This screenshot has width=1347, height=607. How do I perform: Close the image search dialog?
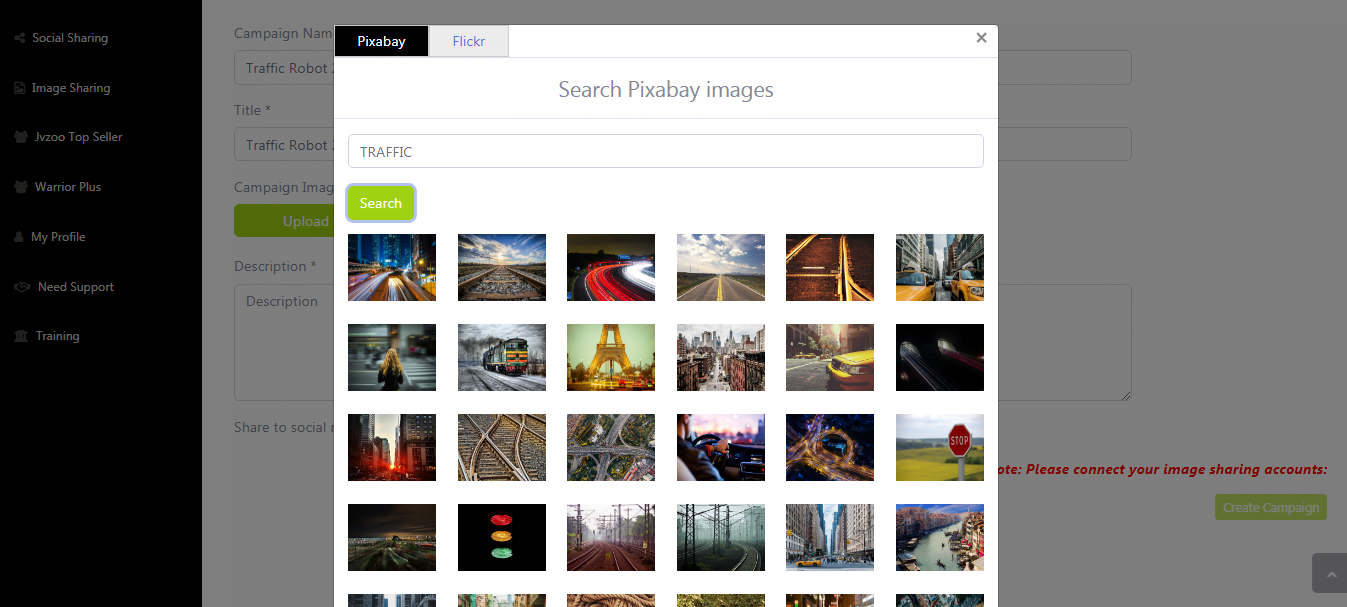point(981,38)
